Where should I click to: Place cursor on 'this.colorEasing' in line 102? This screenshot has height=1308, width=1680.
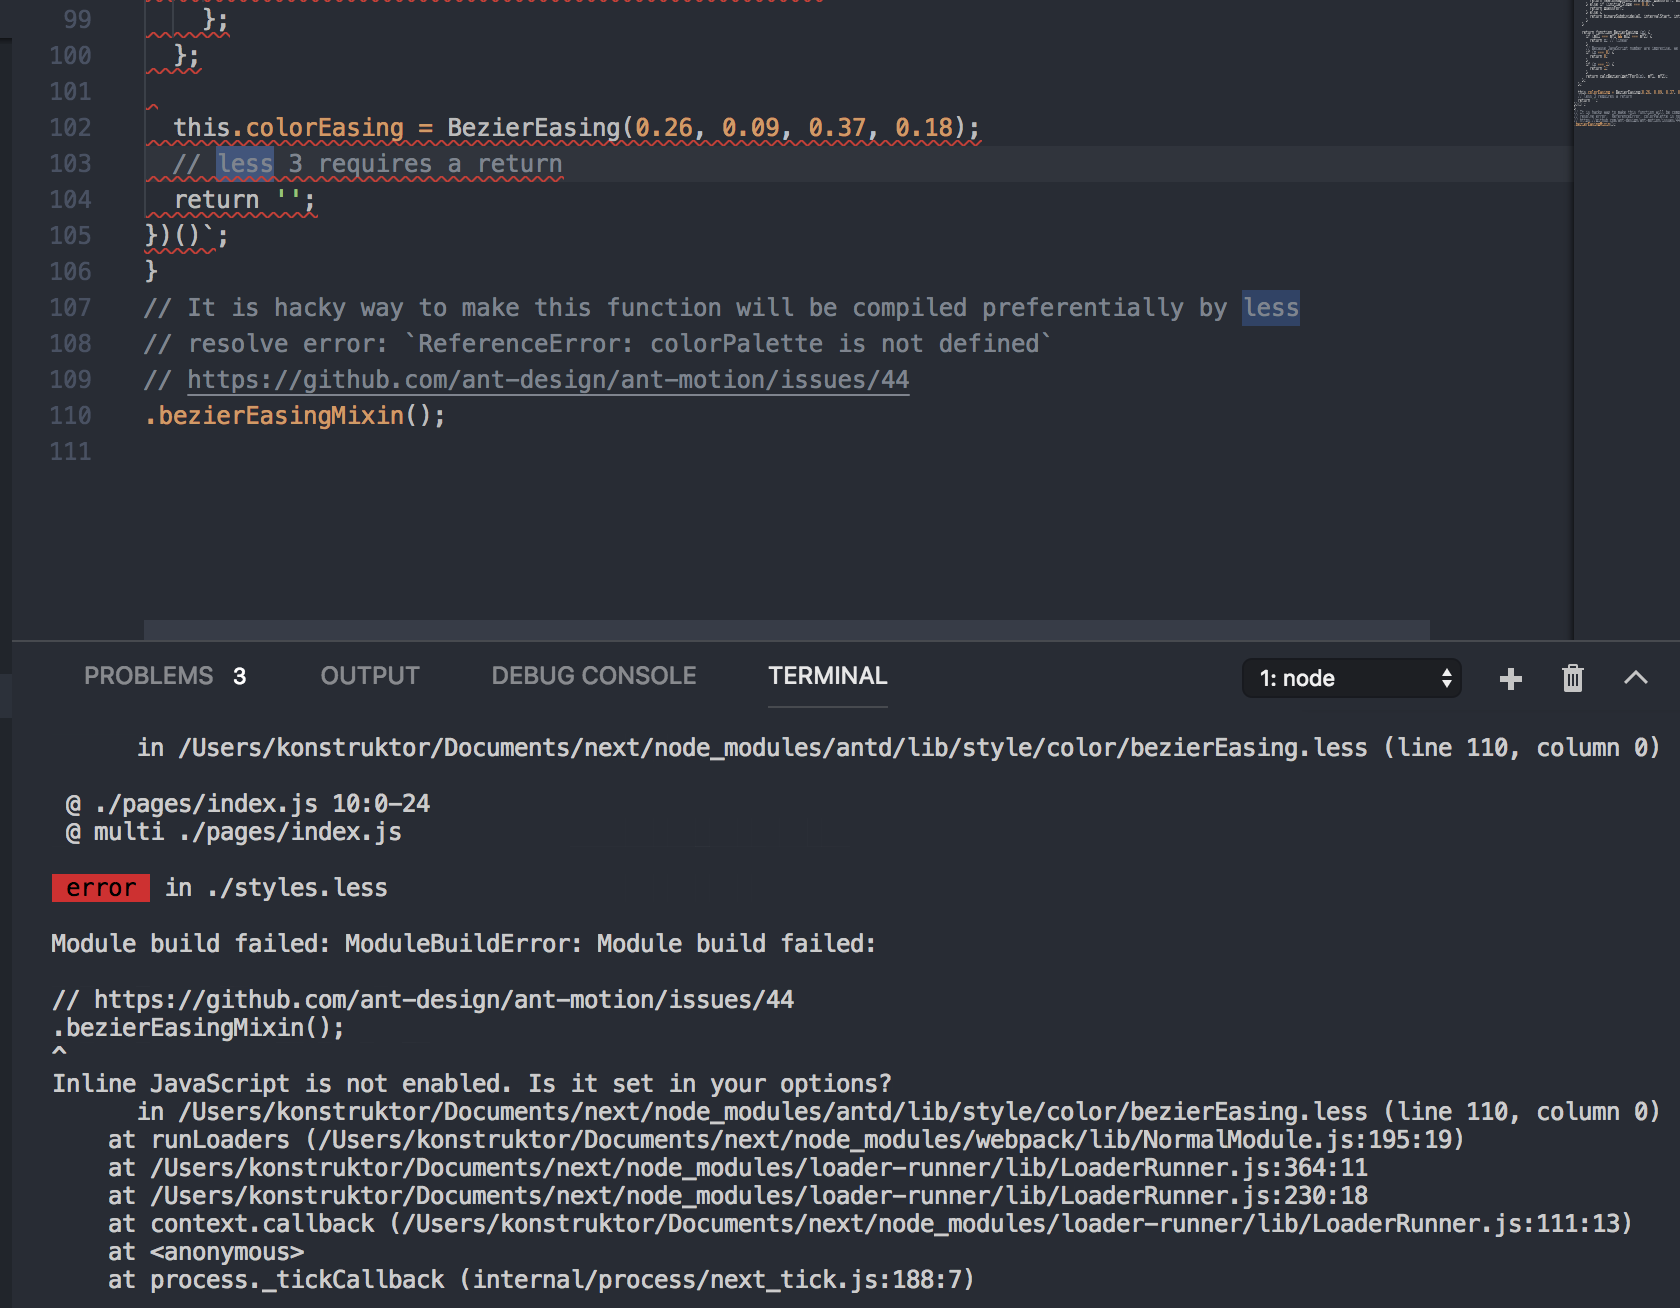(x=289, y=128)
